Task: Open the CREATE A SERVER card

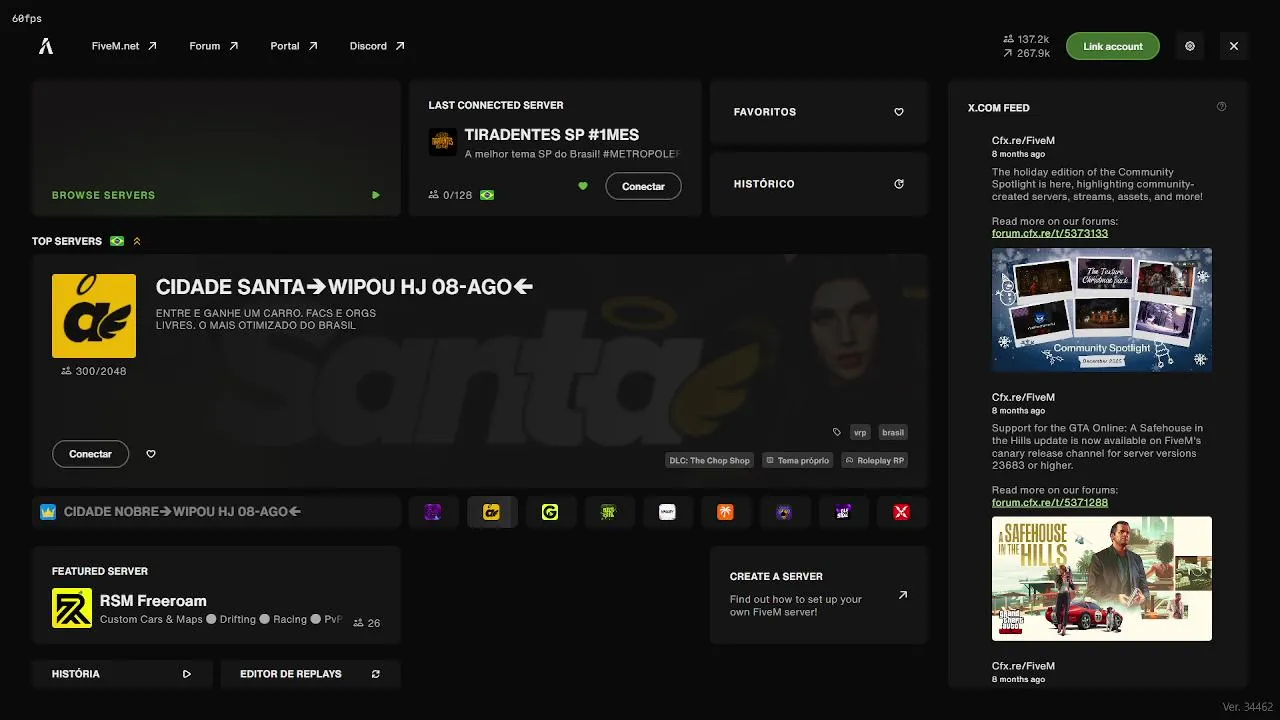Action: click(x=819, y=595)
